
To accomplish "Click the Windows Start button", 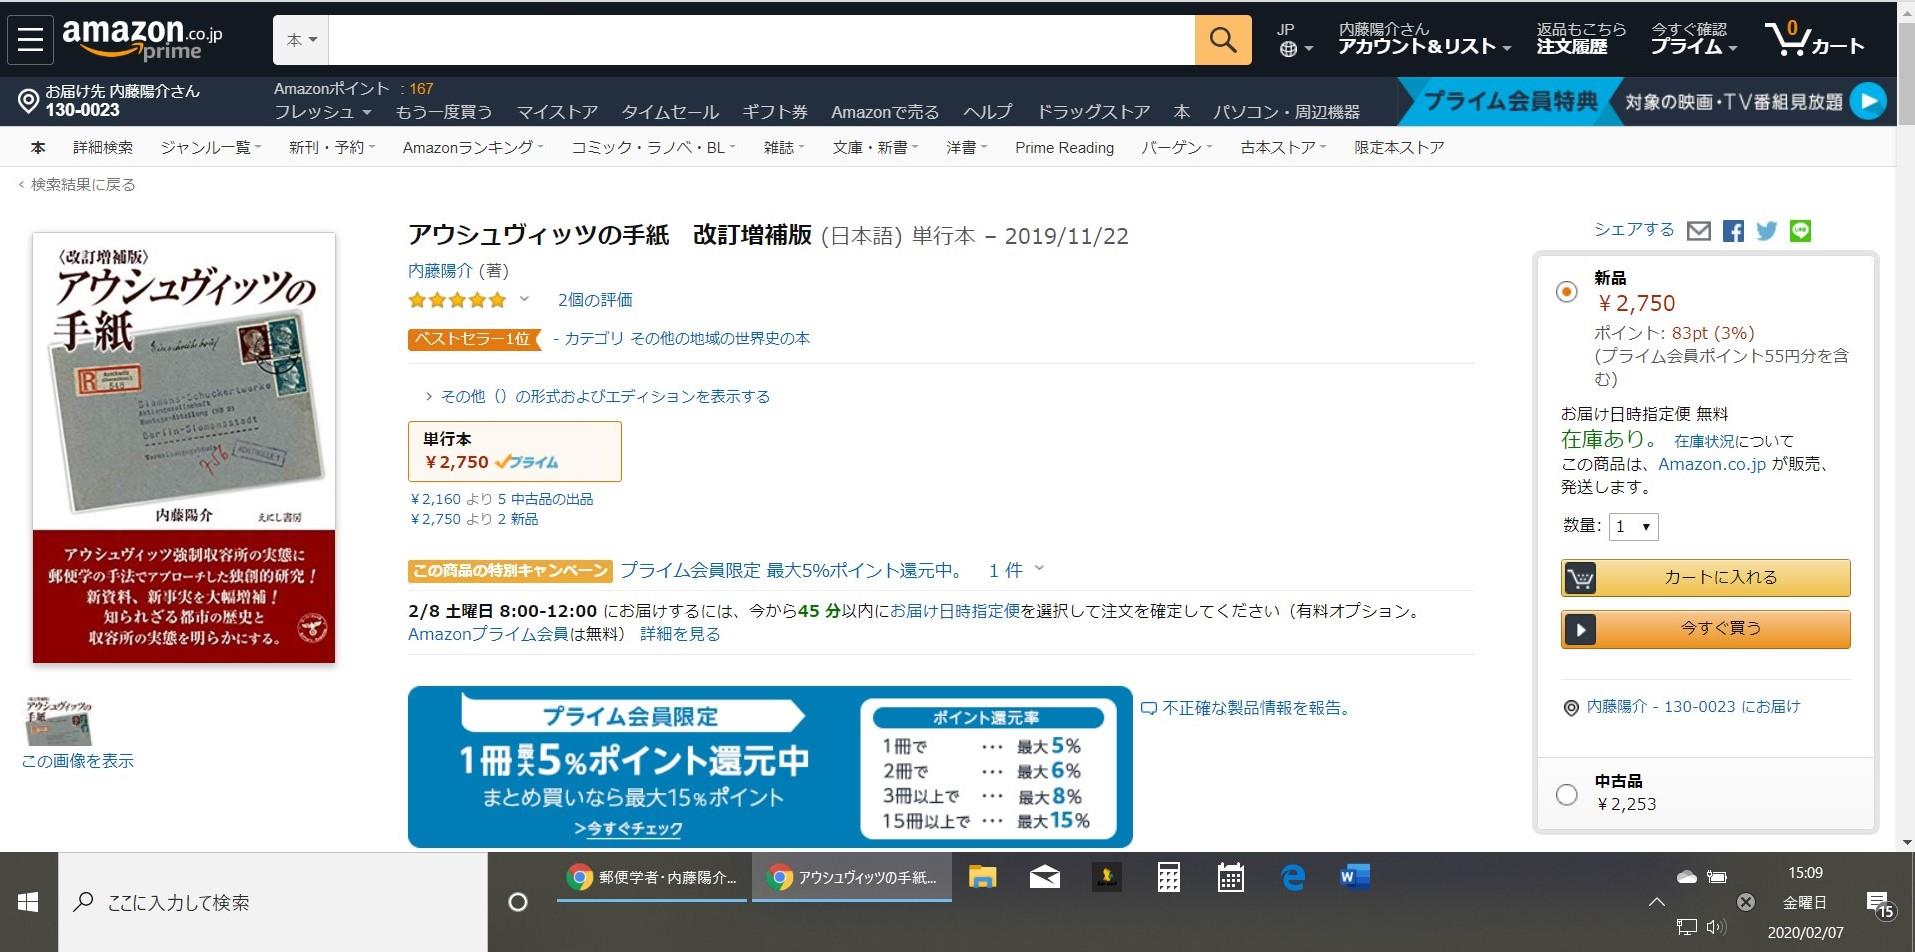I will point(28,902).
